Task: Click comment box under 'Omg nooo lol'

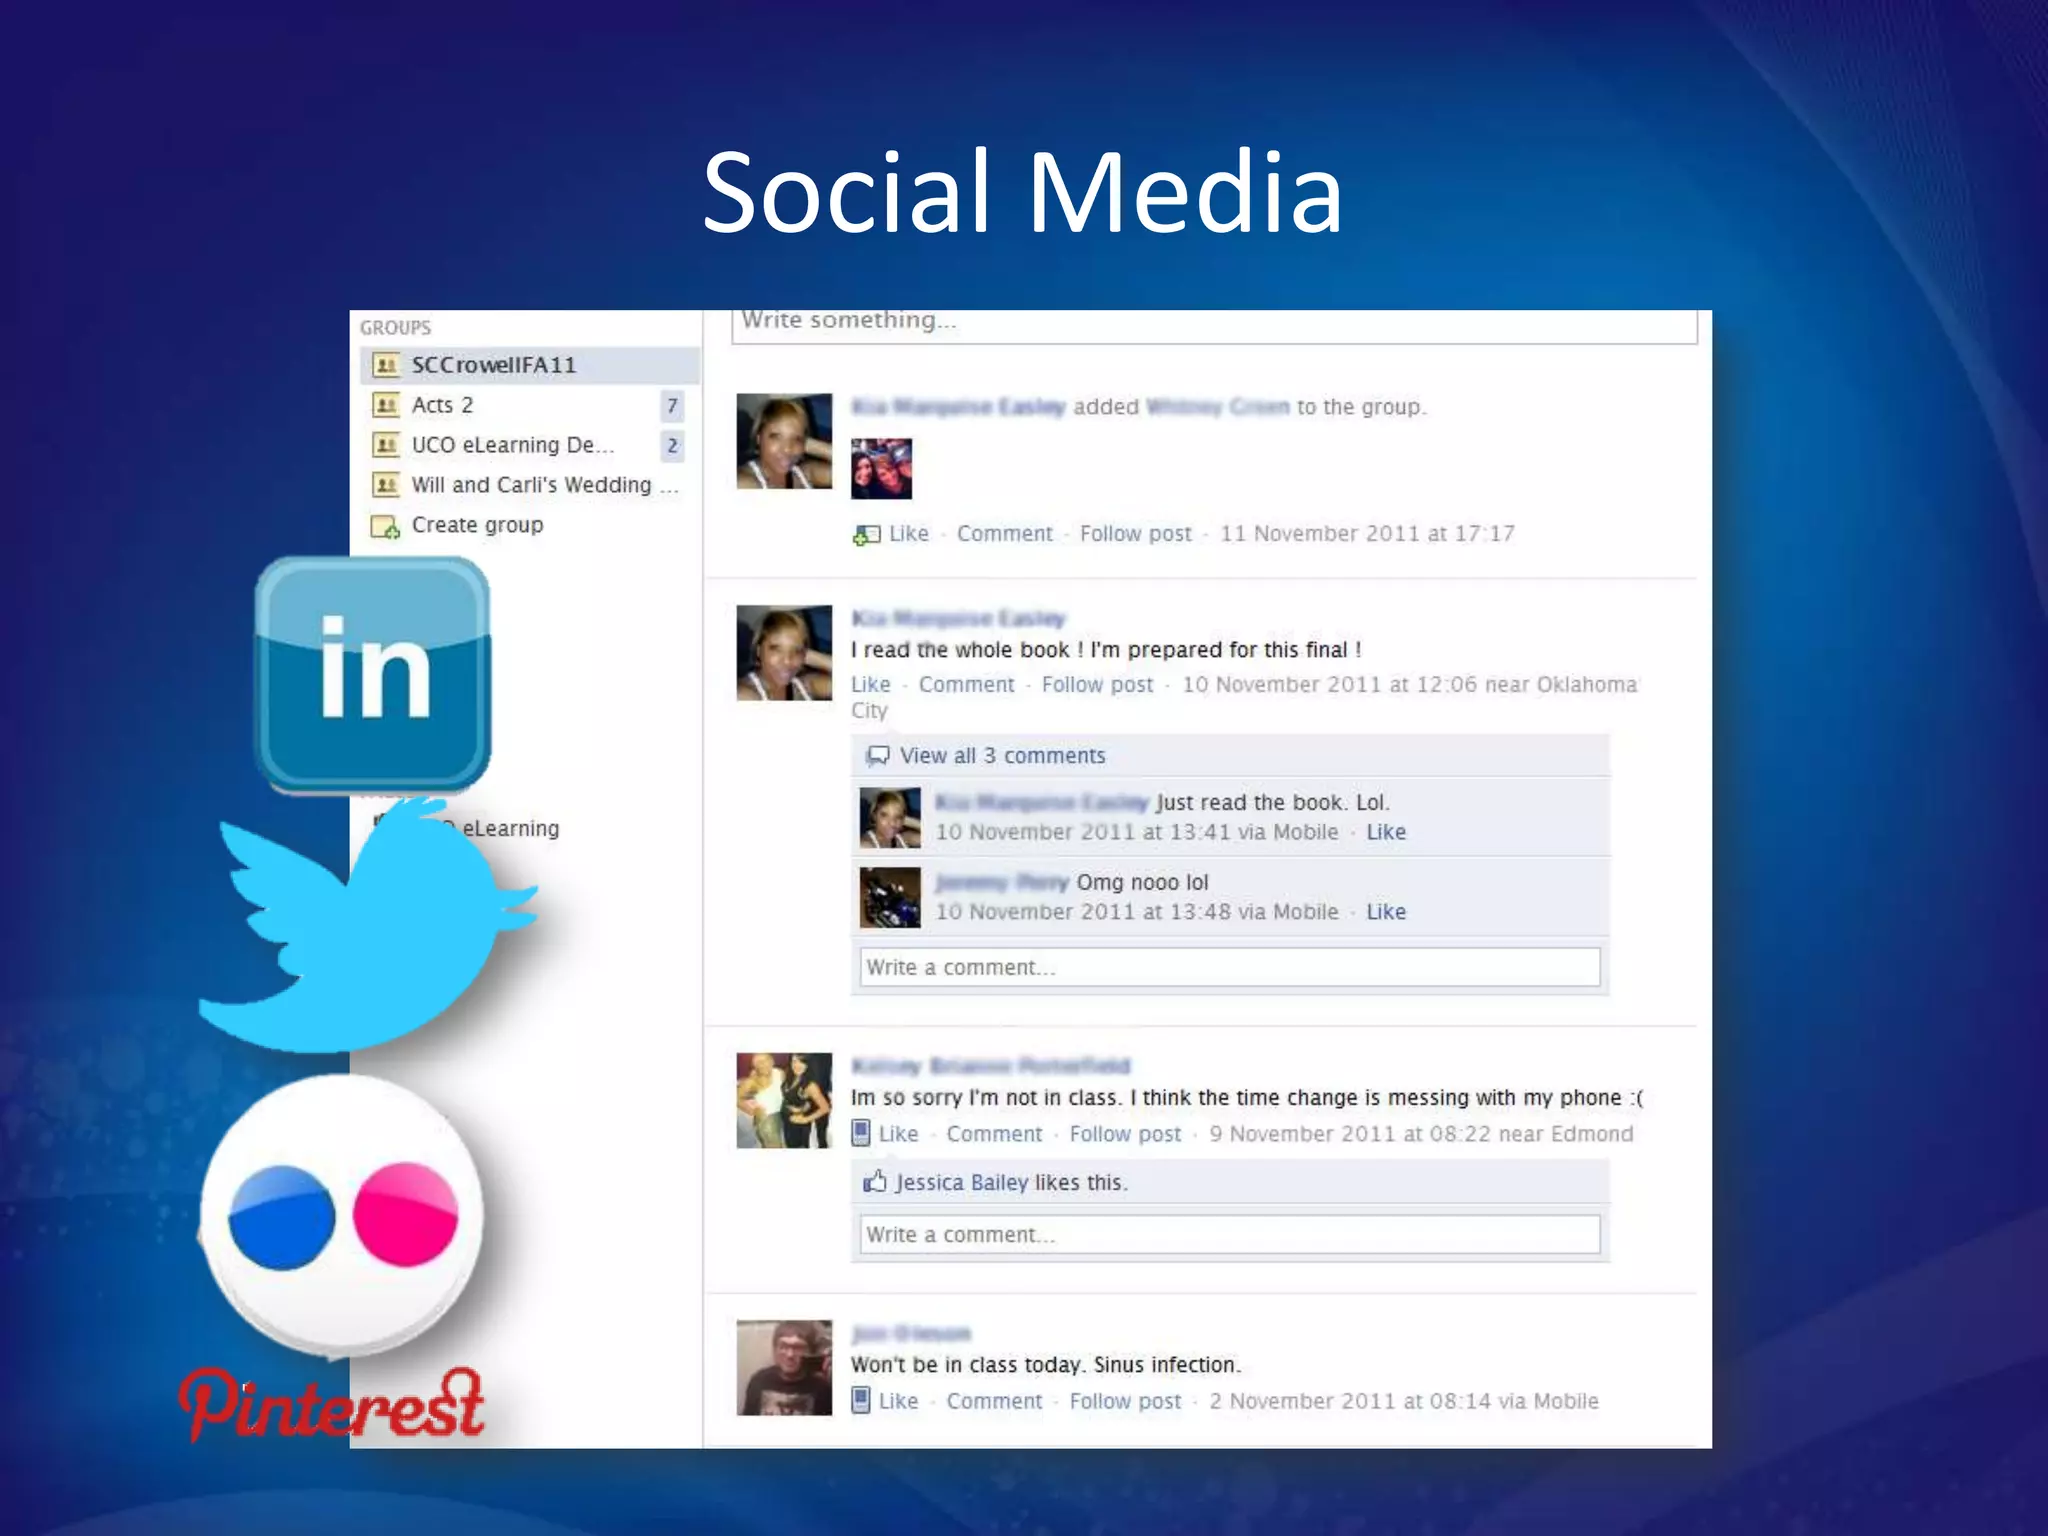Action: point(1230,967)
